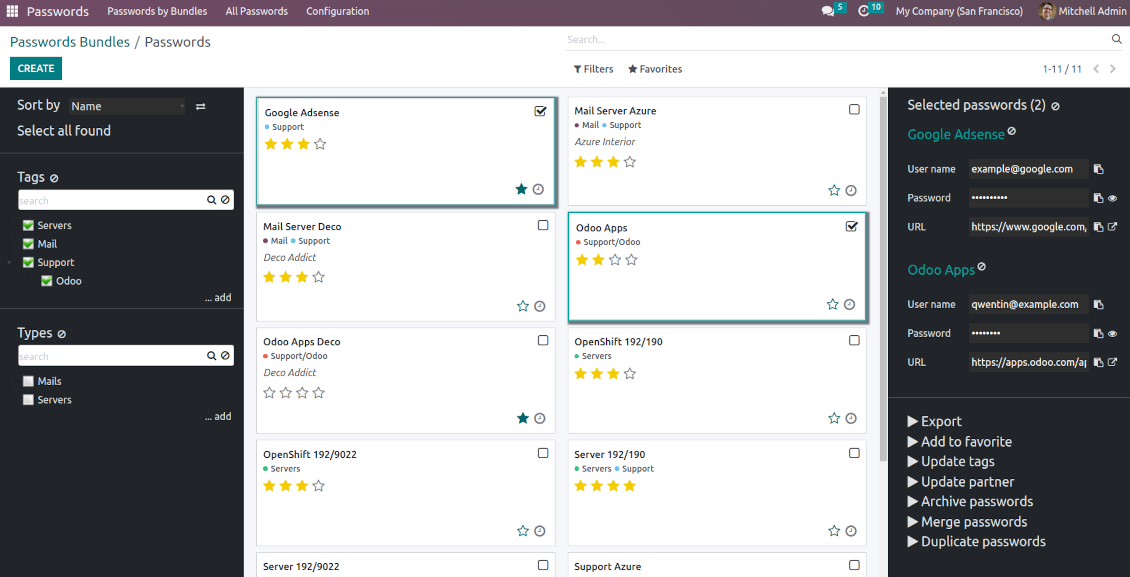This screenshot has height=577, width=1130.
Task: Open the Filters dropdown
Action: pyautogui.click(x=593, y=69)
